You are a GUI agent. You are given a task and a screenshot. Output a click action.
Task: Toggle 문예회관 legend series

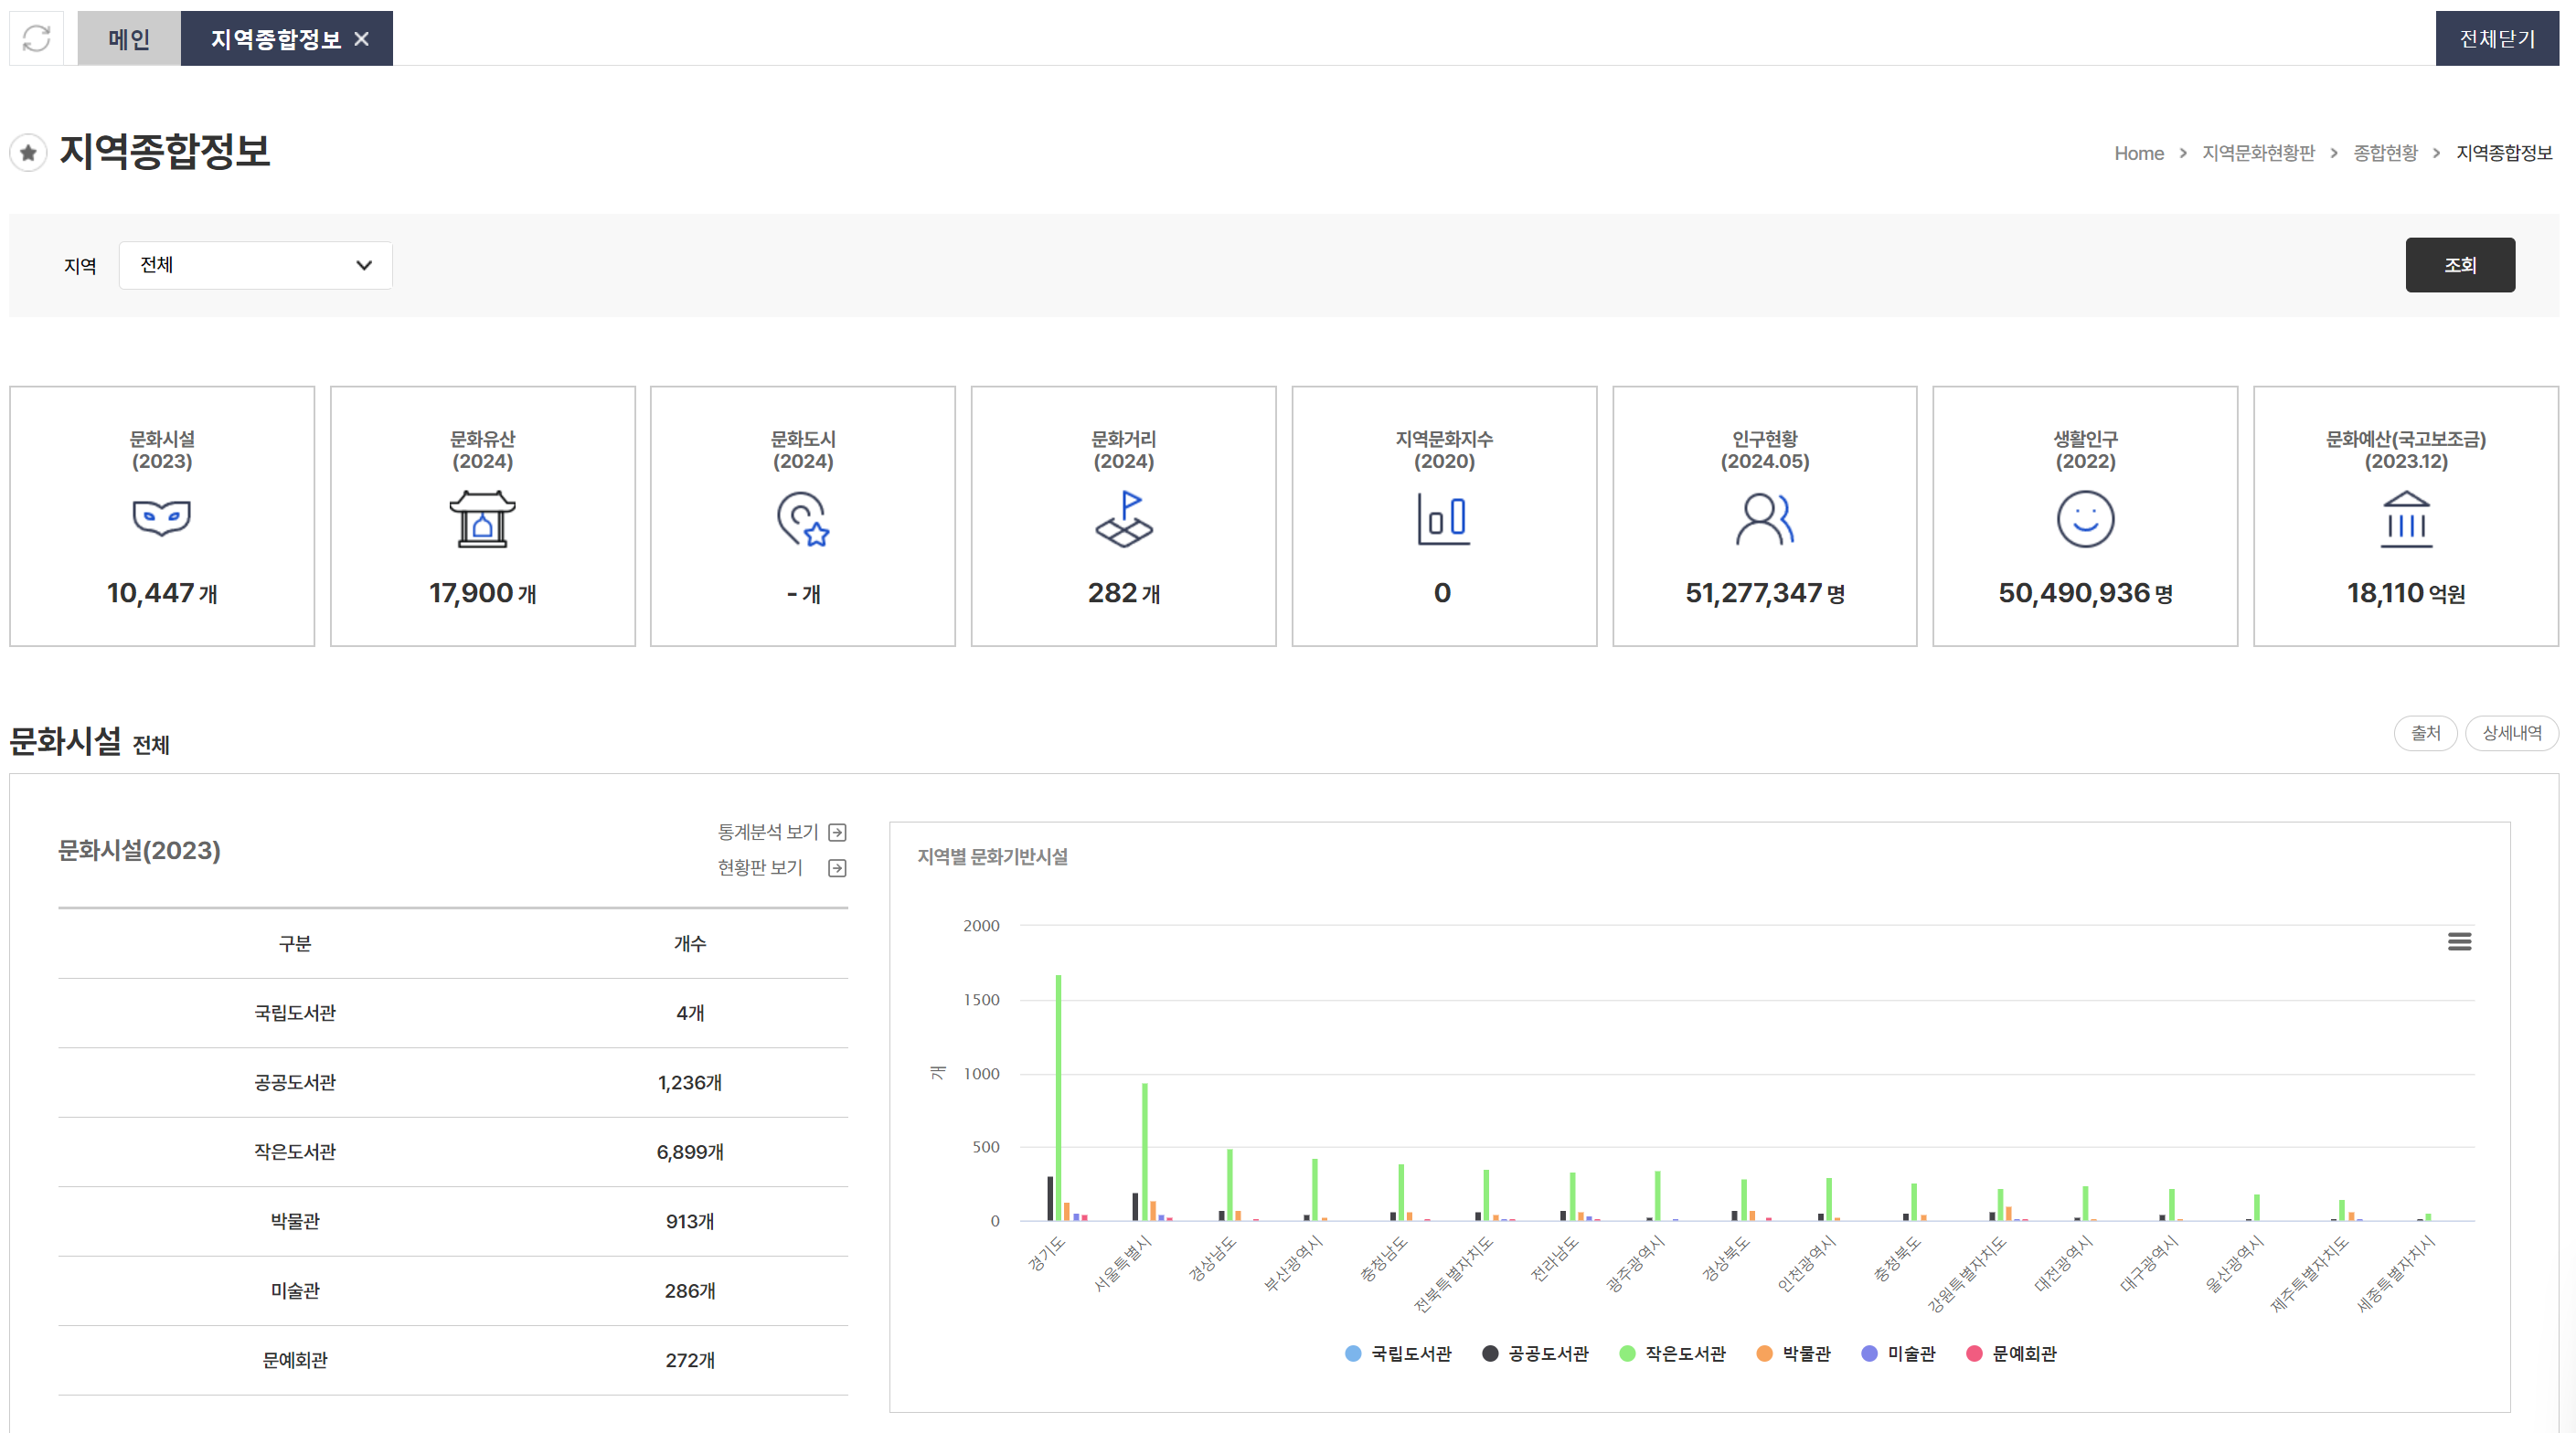tap(2011, 1353)
